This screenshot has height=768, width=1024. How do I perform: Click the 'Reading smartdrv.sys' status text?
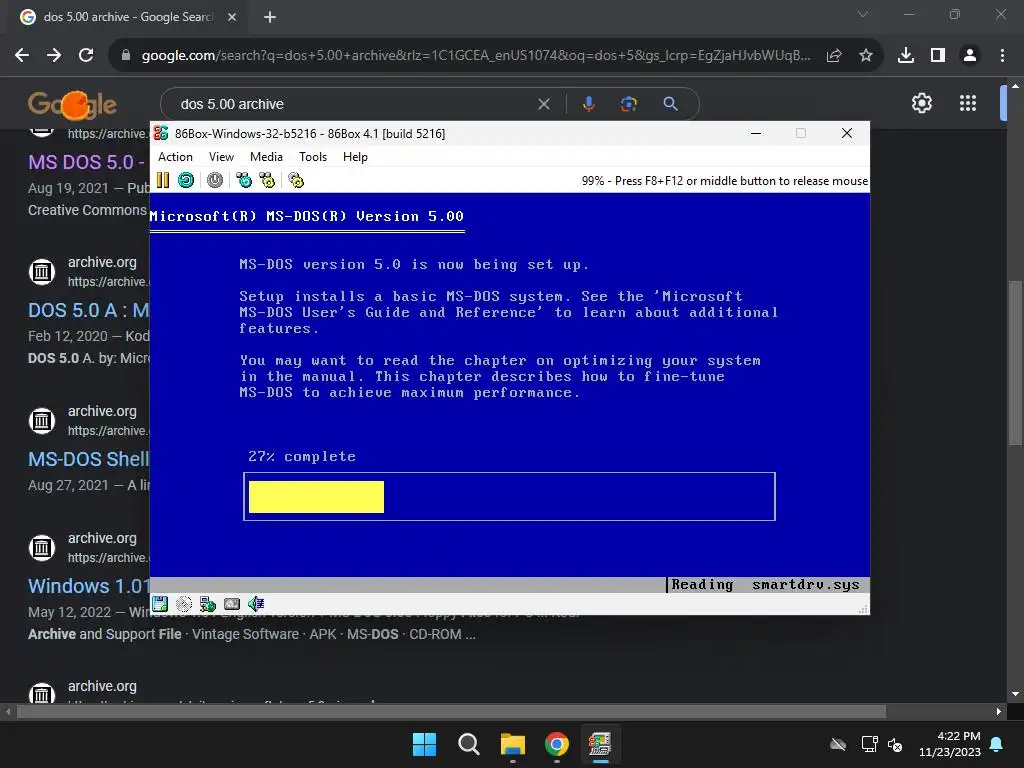pyautogui.click(x=765, y=584)
